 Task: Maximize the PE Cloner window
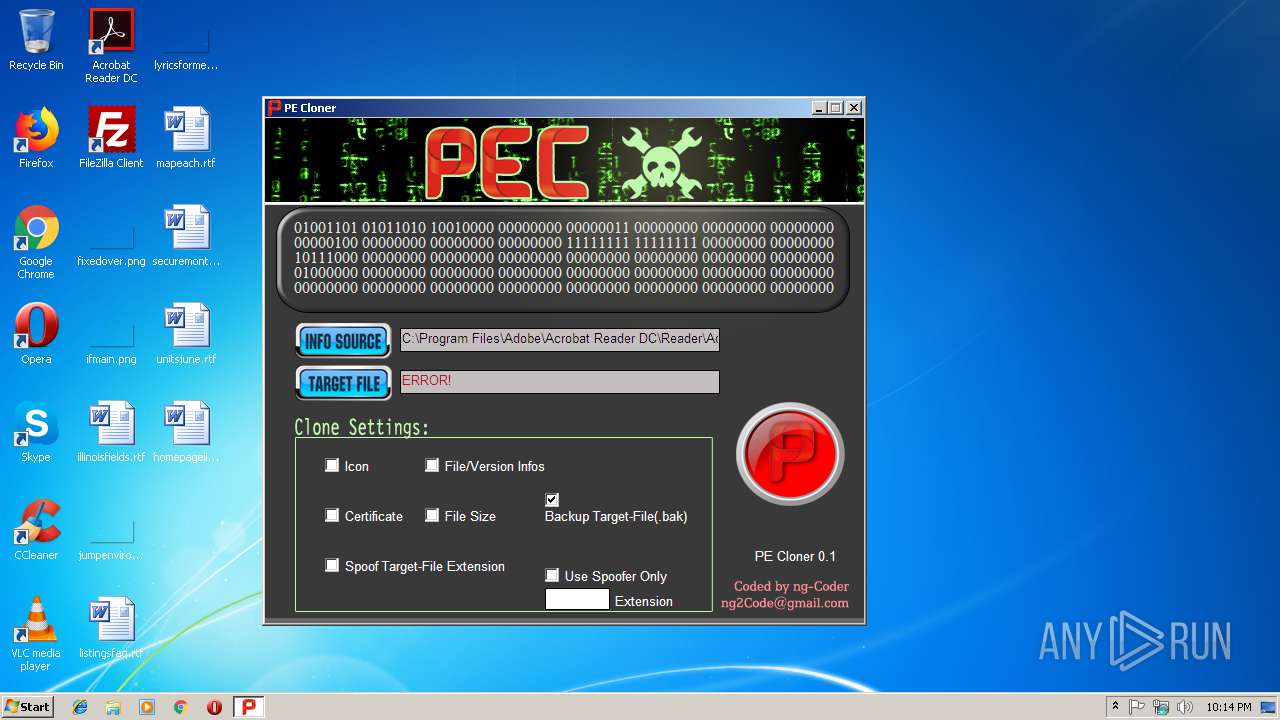coord(836,107)
